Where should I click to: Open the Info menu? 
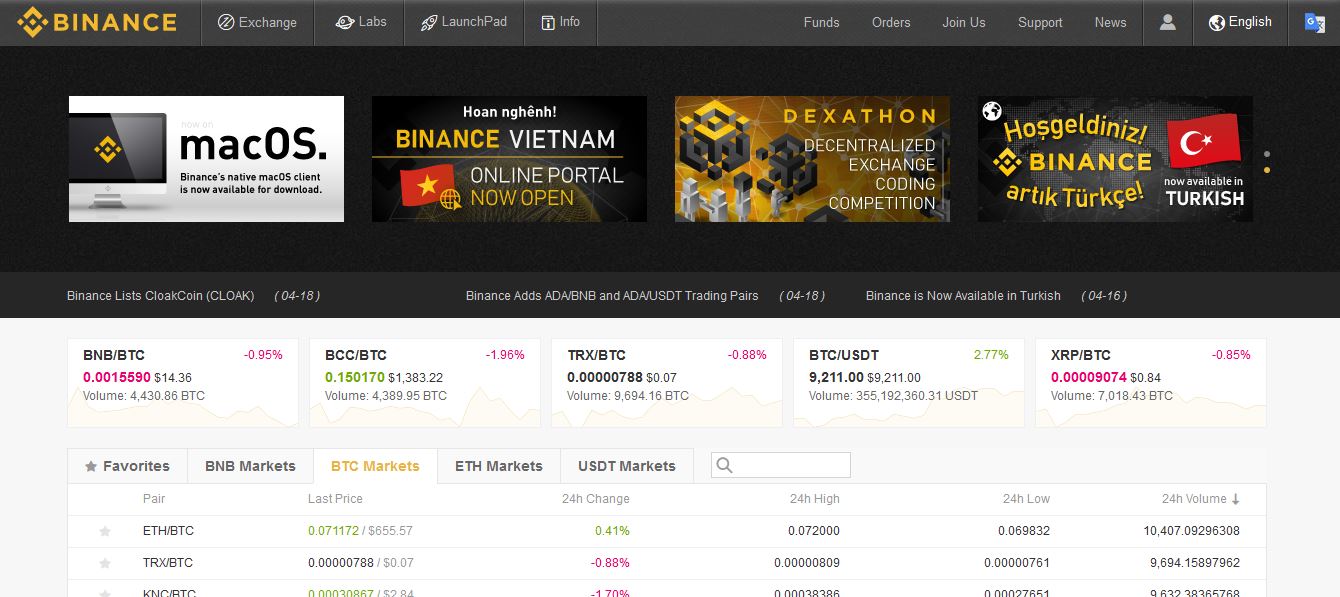coord(560,22)
